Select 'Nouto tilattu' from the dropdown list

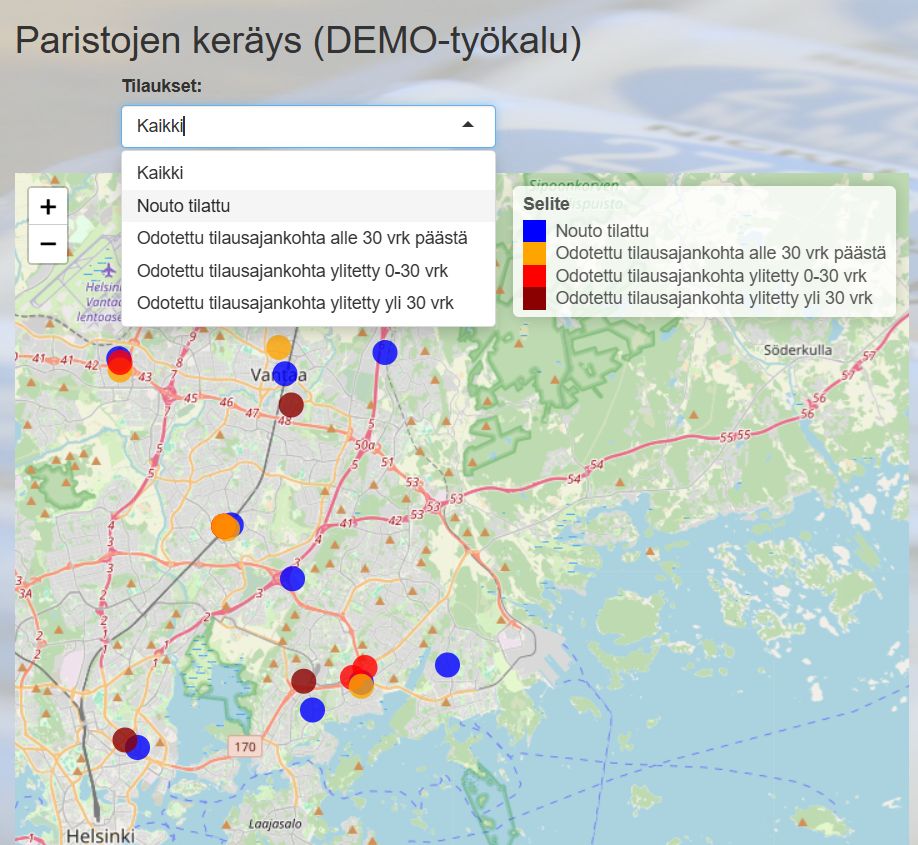184,206
